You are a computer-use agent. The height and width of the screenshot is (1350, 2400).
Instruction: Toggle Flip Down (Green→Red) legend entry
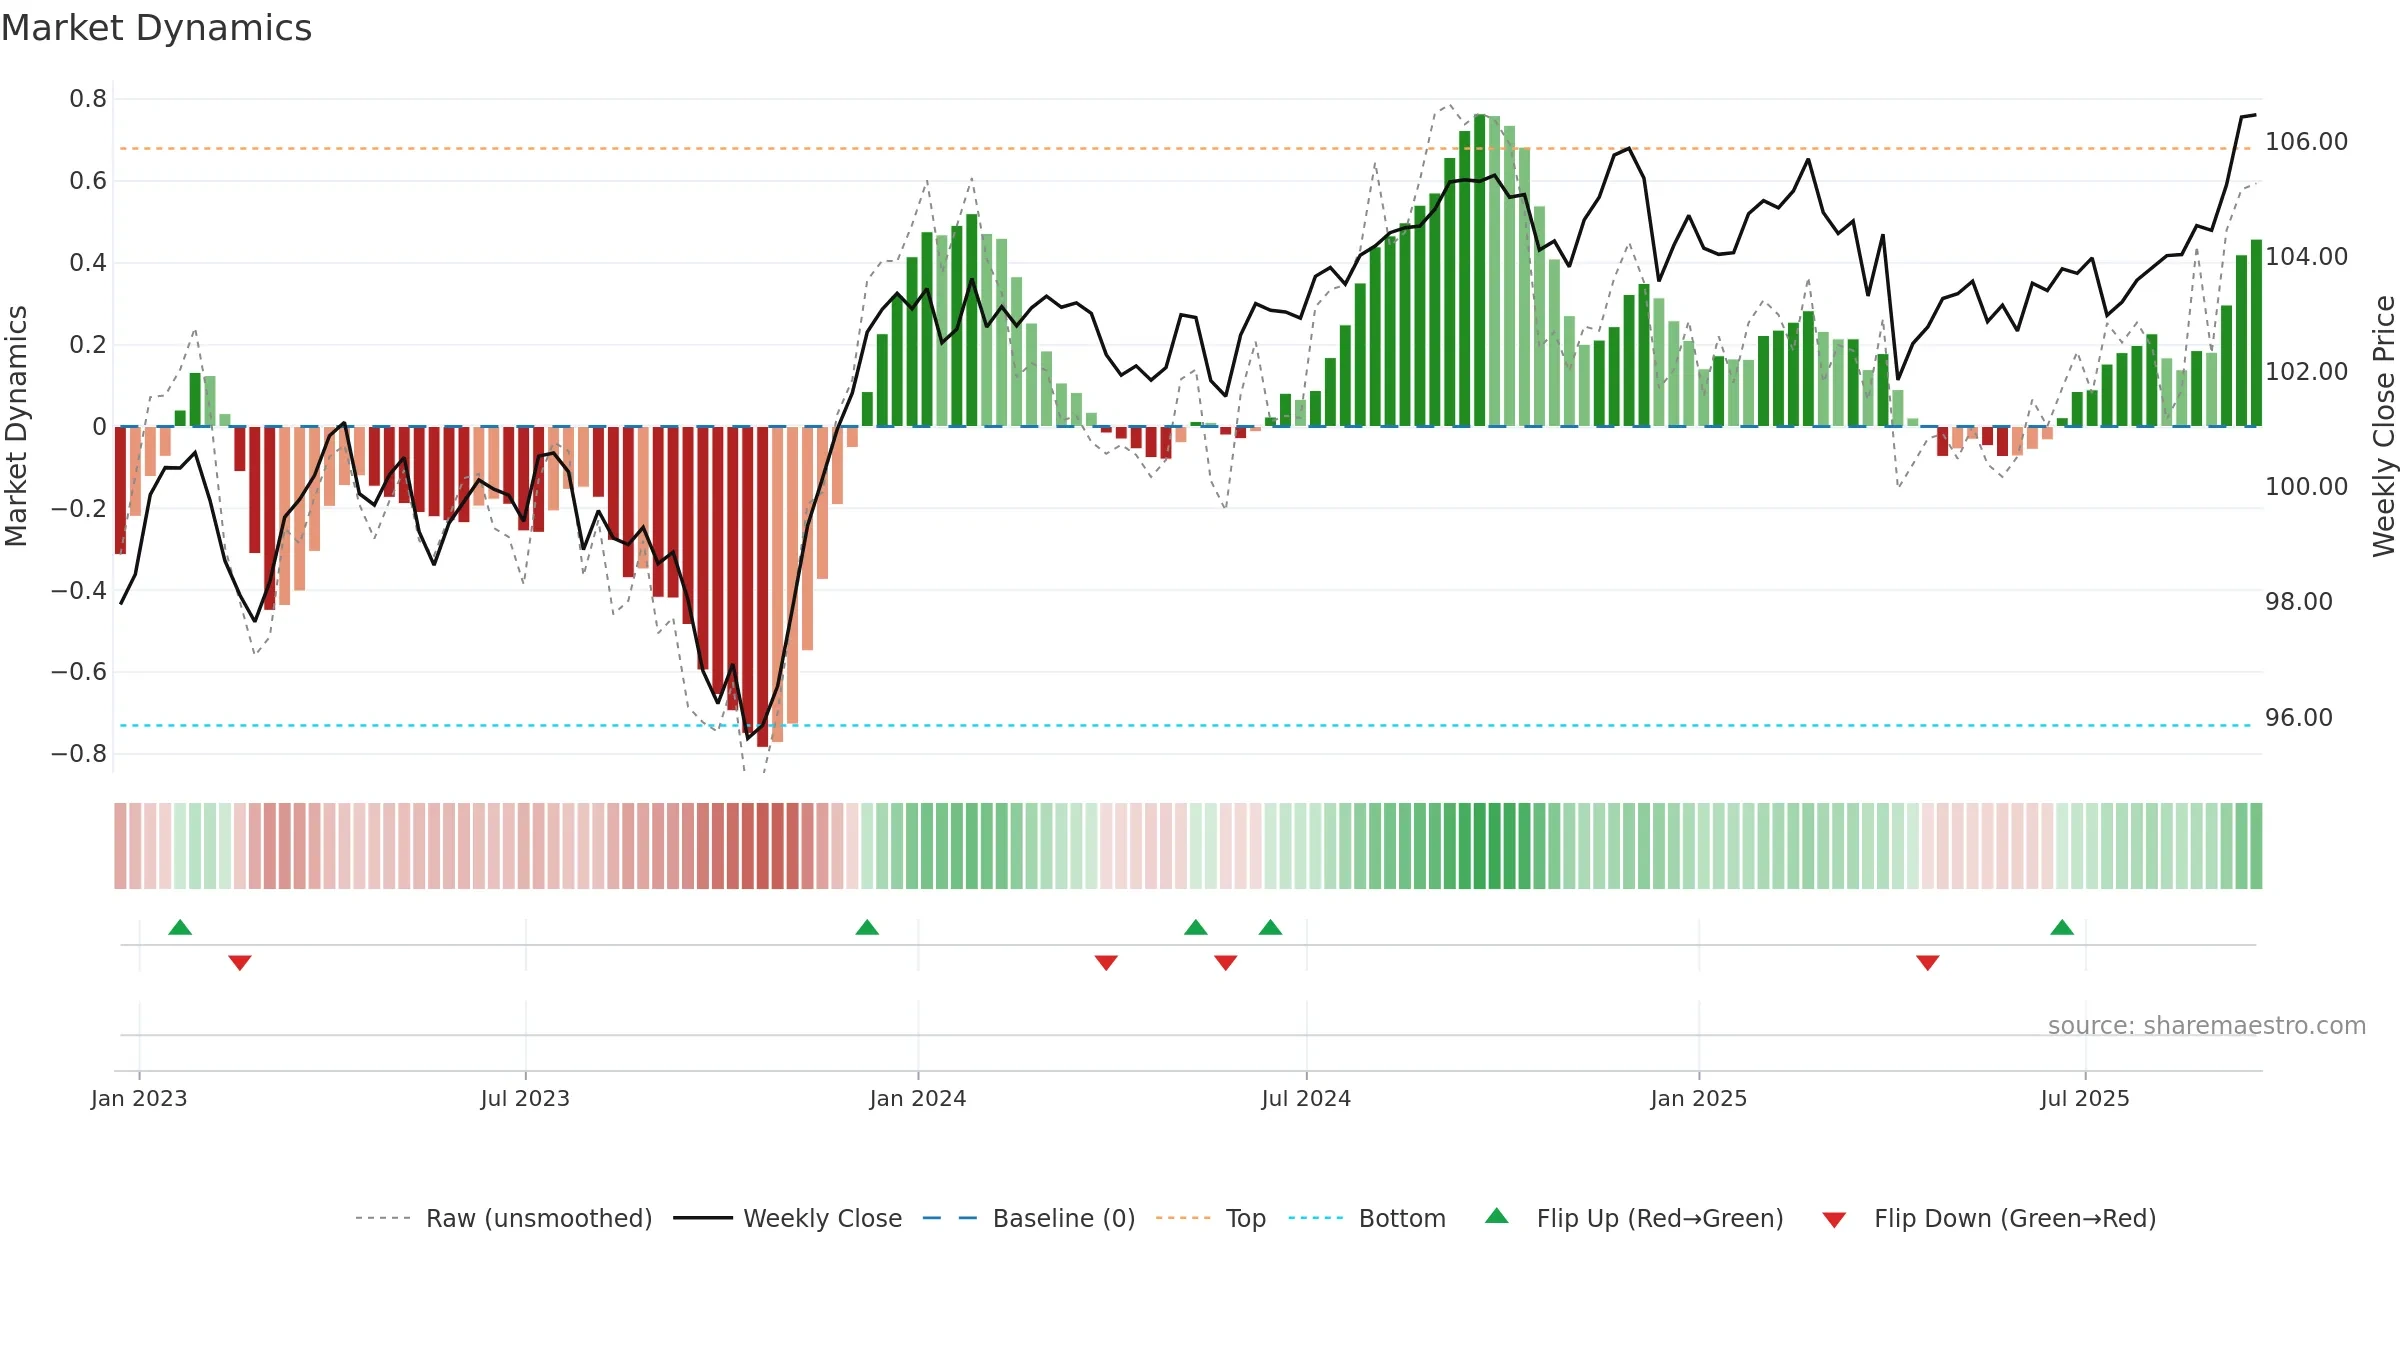[1988, 1218]
